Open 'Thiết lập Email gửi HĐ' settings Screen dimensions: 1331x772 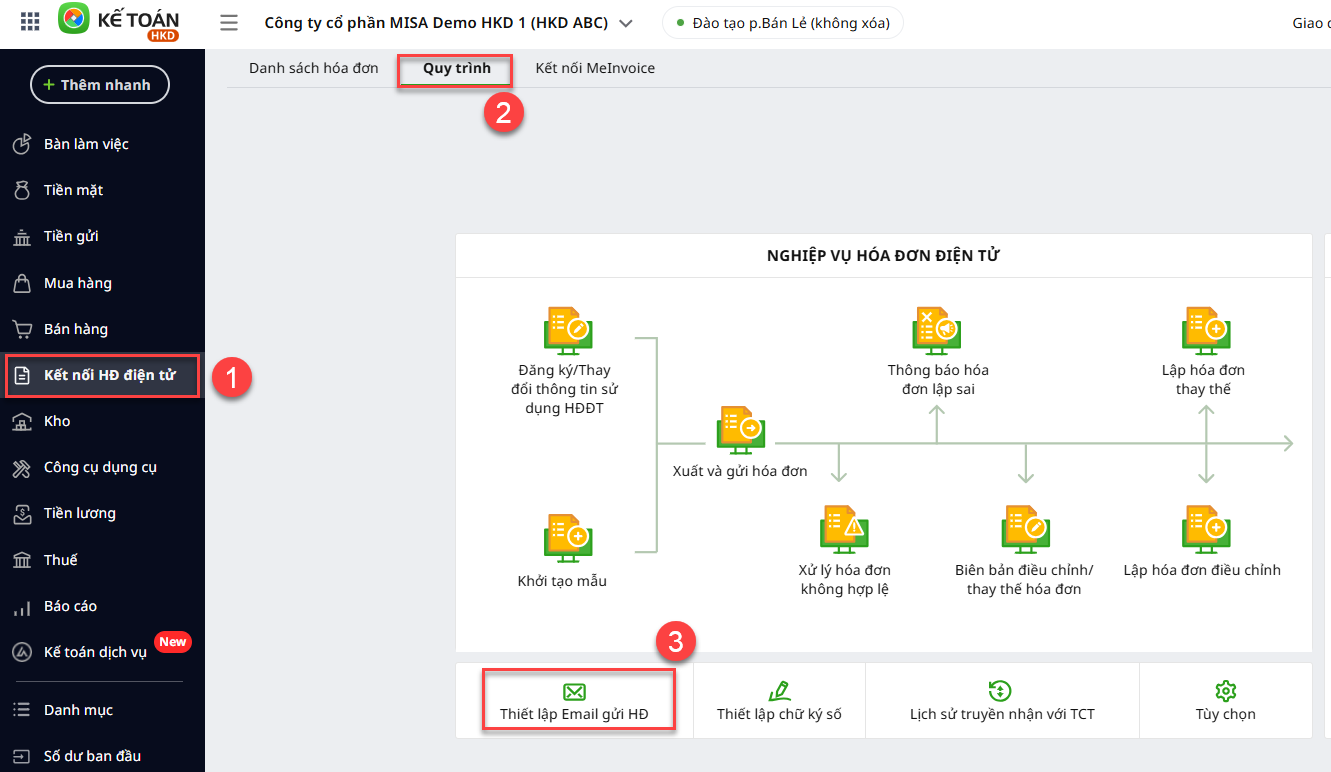point(574,703)
